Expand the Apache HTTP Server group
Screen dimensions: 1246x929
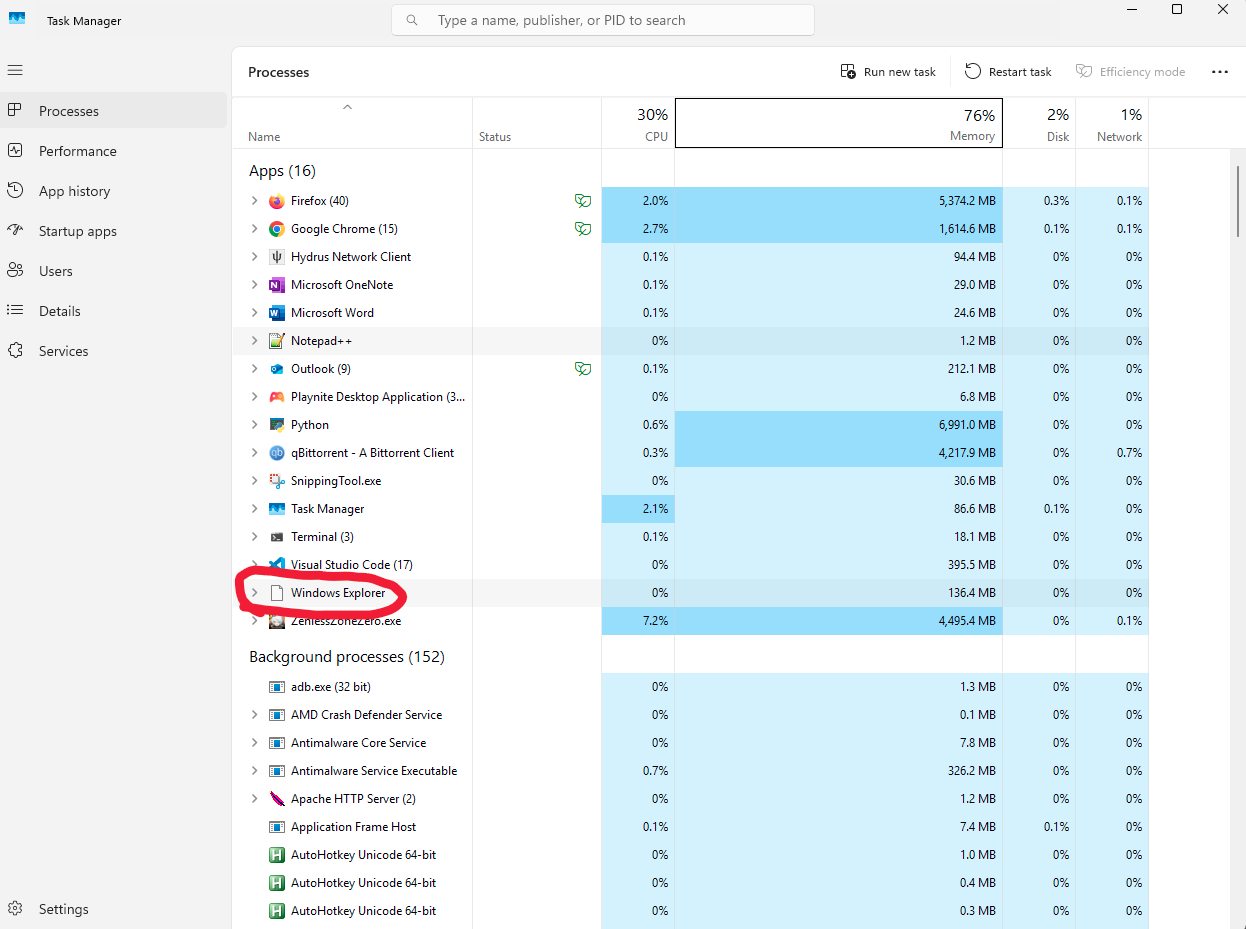point(254,799)
